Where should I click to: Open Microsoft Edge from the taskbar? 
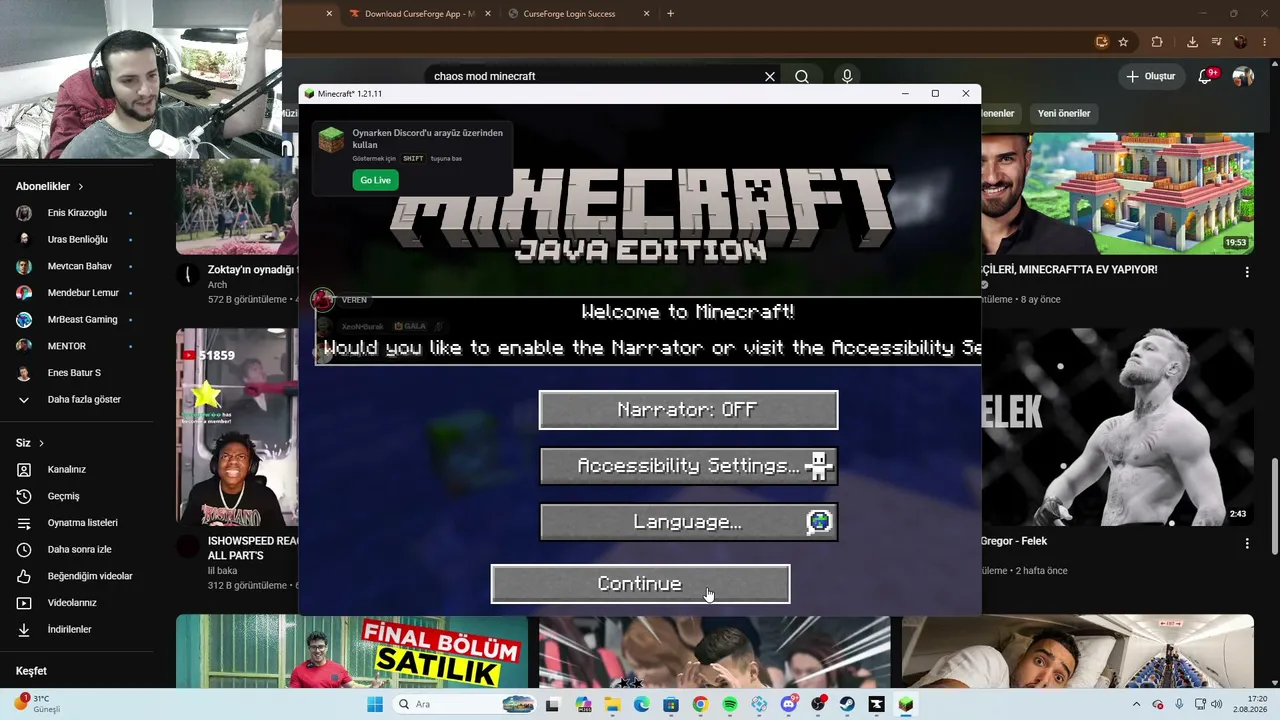click(641, 705)
